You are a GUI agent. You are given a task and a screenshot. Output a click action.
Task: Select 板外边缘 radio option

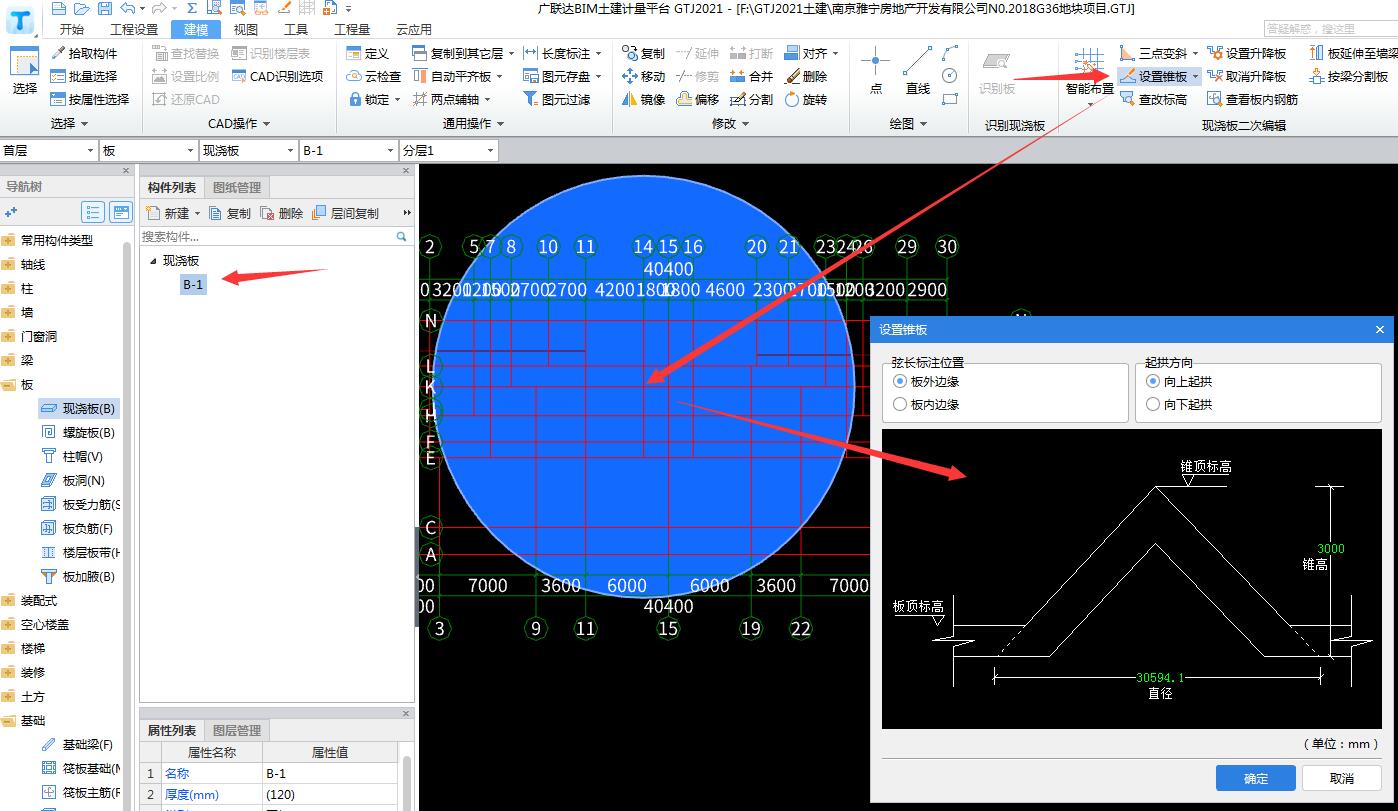tap(926, 381)
